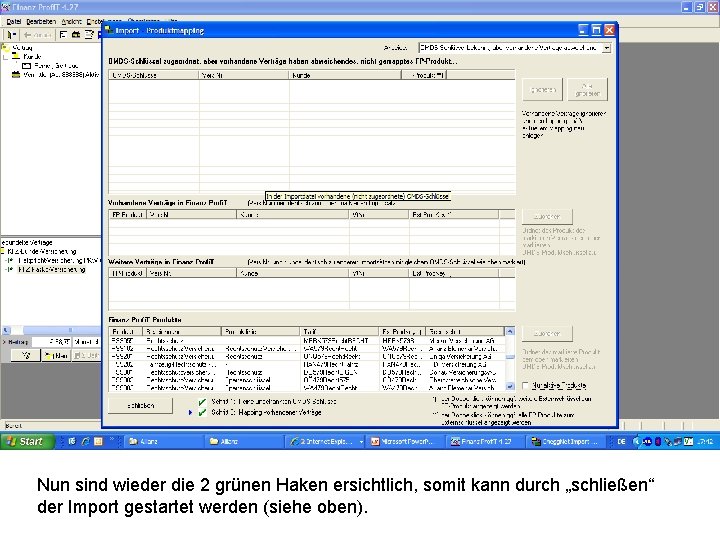This screenshot has height=540, width=720.
Task: Click the Tarif column header in Produkte table
Action: (x=339, y=331)
